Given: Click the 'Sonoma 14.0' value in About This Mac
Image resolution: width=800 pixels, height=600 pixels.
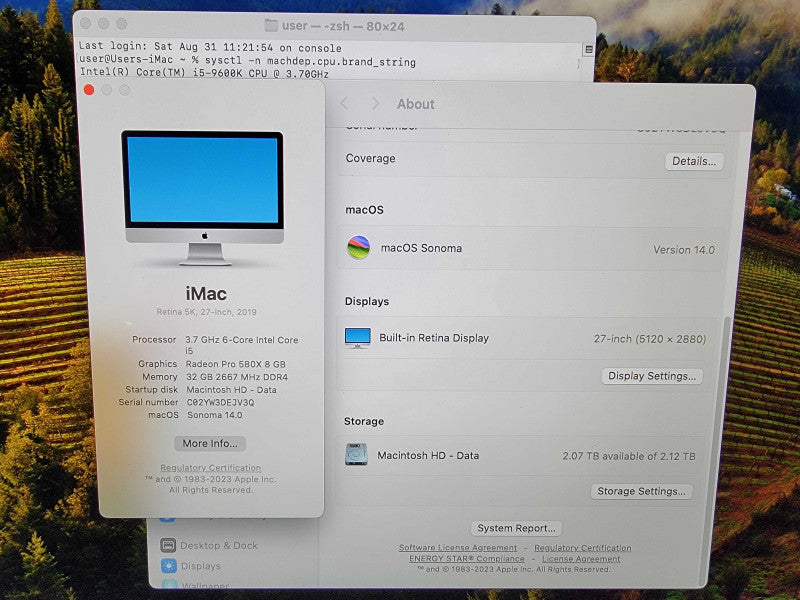Looking at the screenshot, I should click(215, 415).
